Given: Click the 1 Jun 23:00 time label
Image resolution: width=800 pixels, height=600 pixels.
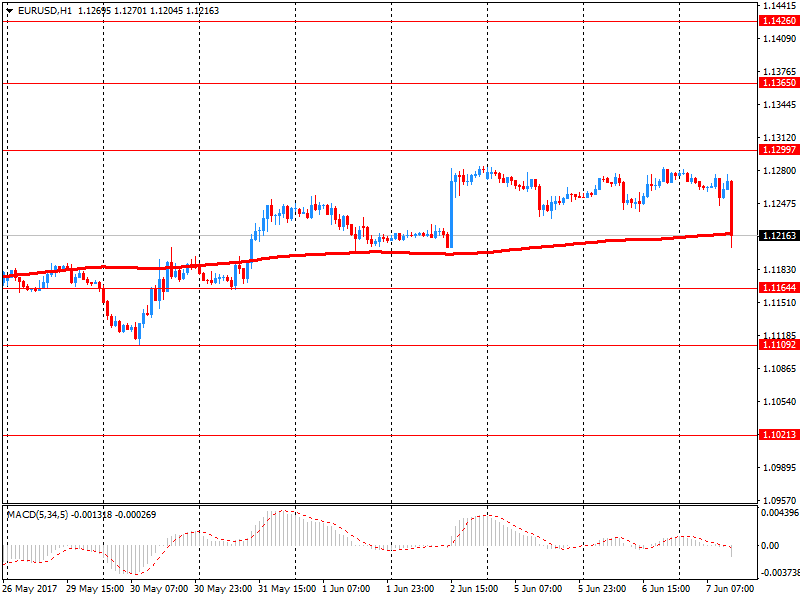Looking at the screenshot, I should [410, 589].
